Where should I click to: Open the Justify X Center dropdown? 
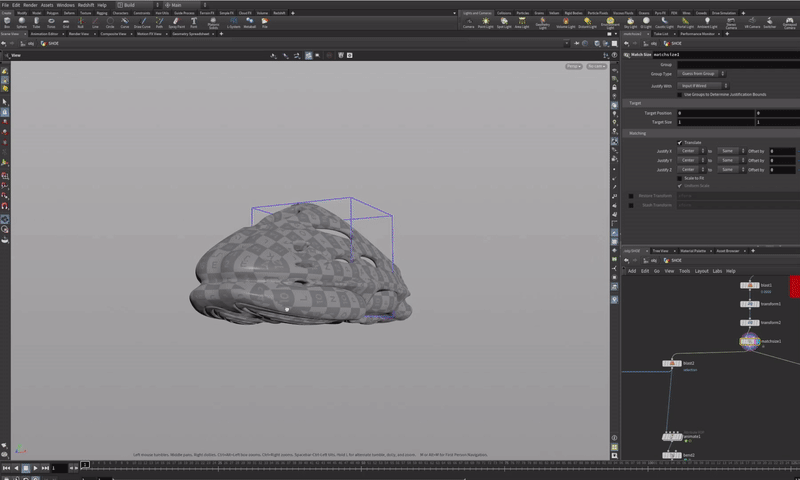pyautogui.click(x=691, y=151)
